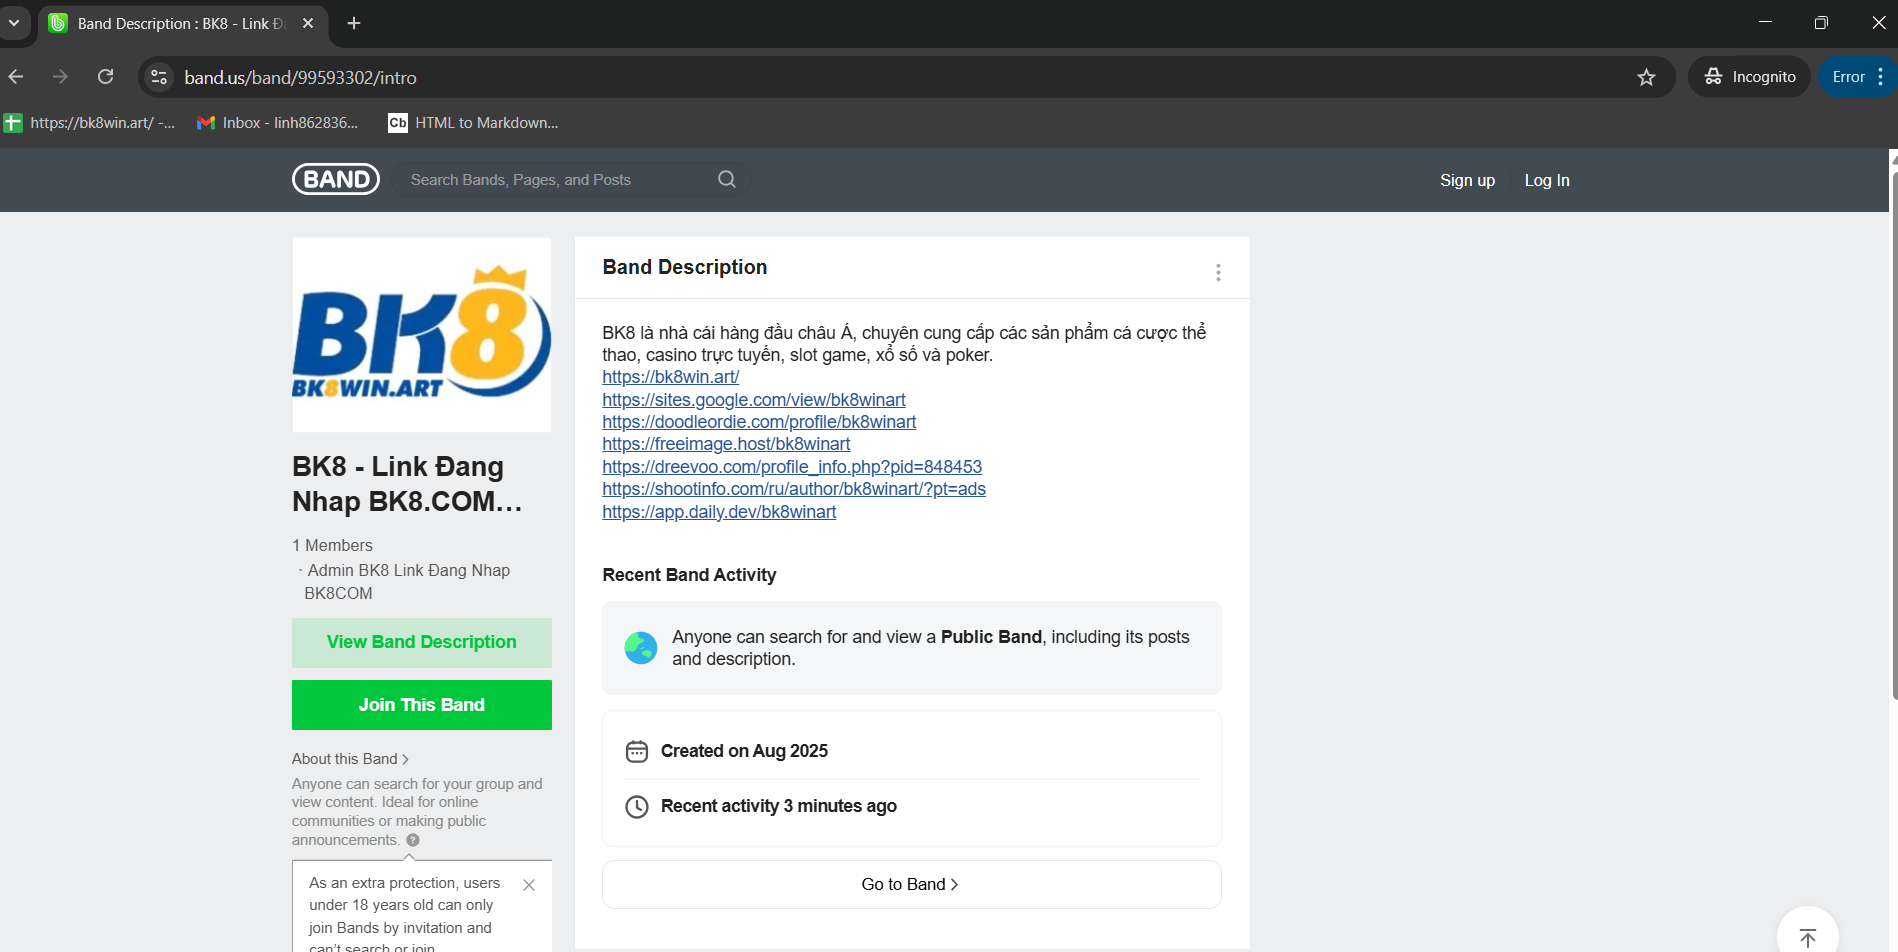Click the scroll-to-top arrow button
1898x952 pixels.
(1807, 936)
